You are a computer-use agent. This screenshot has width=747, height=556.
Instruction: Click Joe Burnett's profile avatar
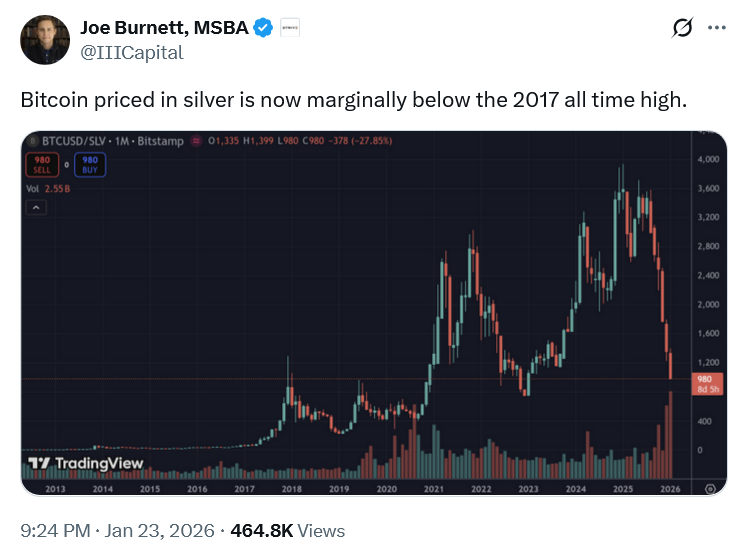pyautogui.click(x=43, y=39)
